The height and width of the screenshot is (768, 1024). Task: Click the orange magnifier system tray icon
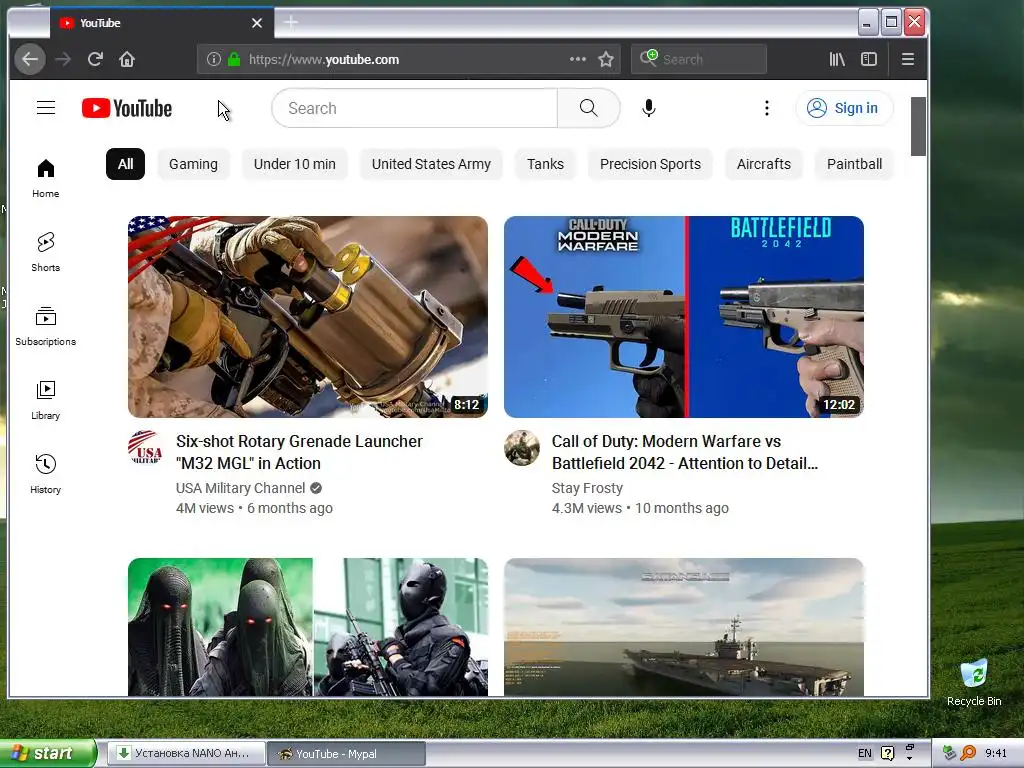tap(968, 753)
